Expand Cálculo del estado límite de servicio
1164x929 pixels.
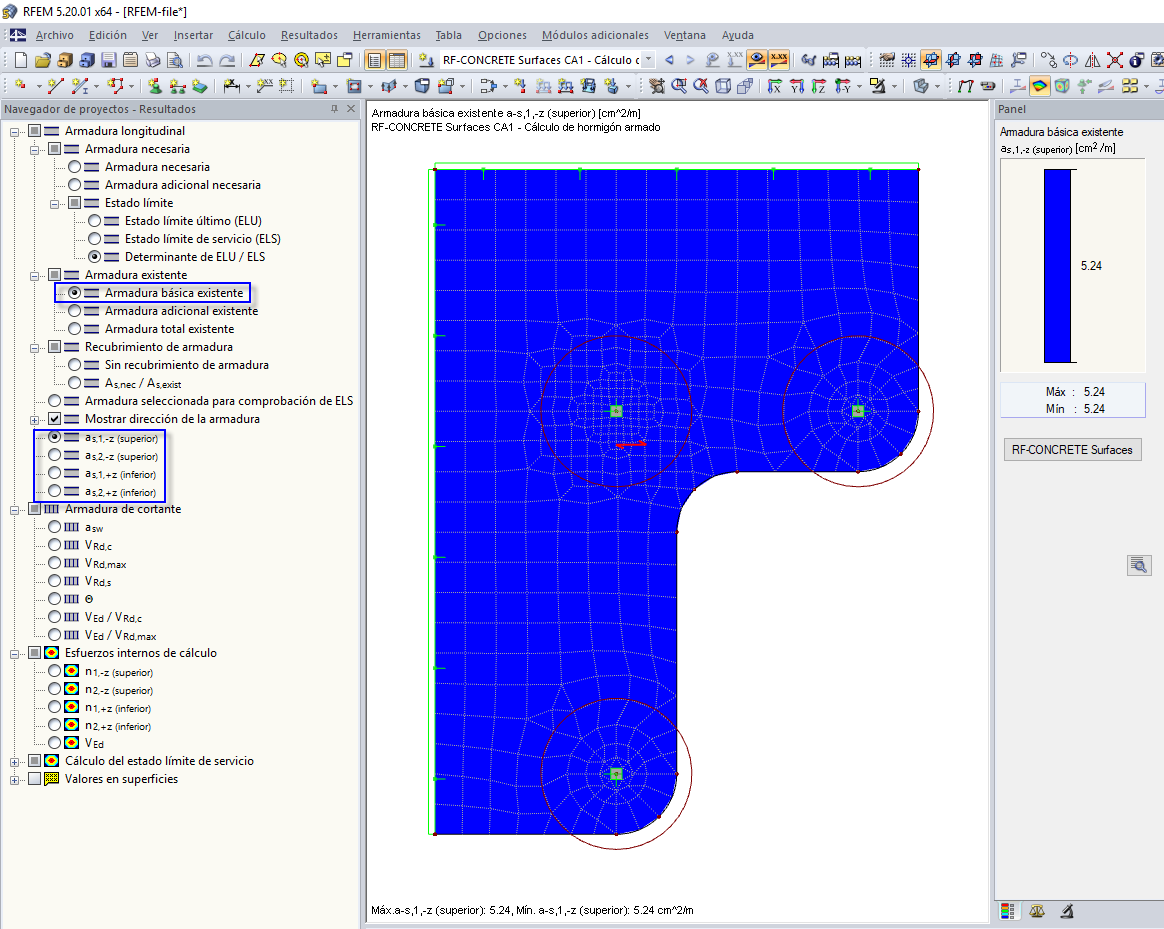click(14, 762)
